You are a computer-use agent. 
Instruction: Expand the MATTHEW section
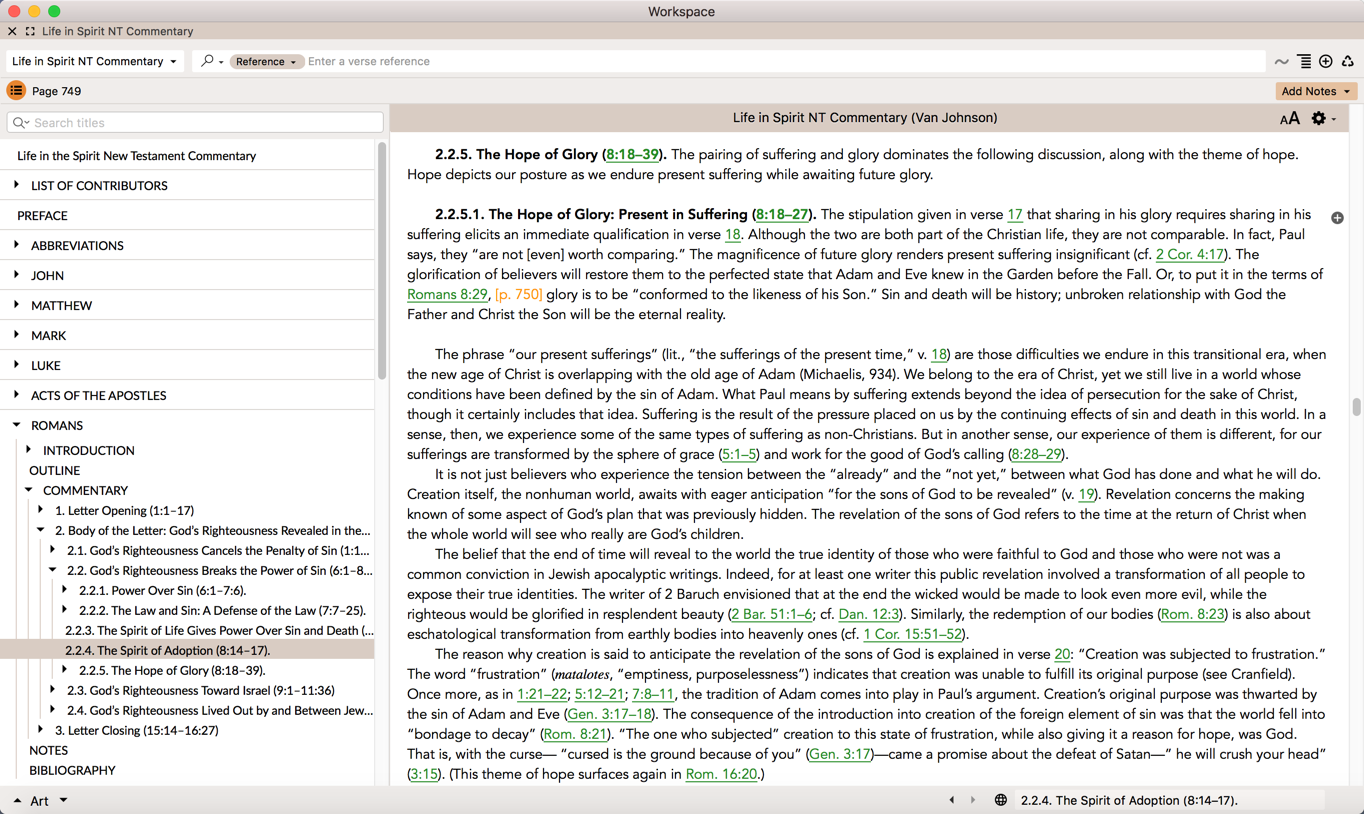point(16,305)
